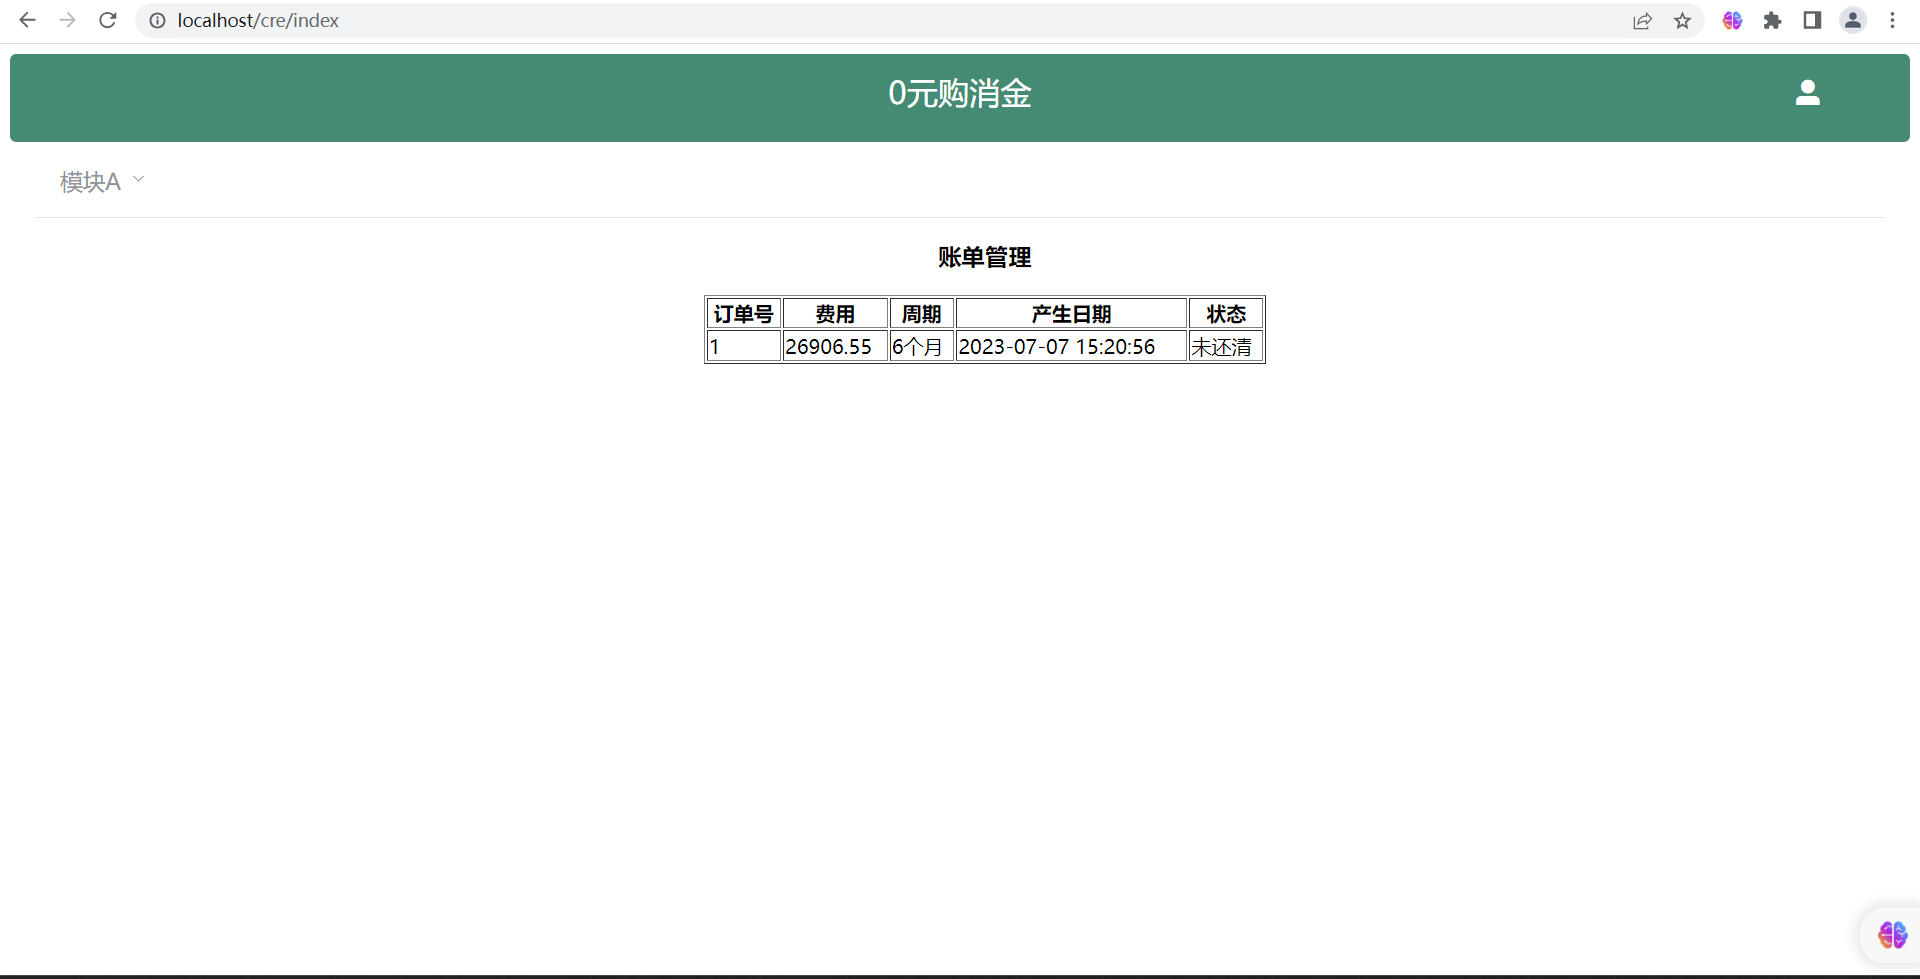Expand the chevron next to 模块A

pos(139,179)
